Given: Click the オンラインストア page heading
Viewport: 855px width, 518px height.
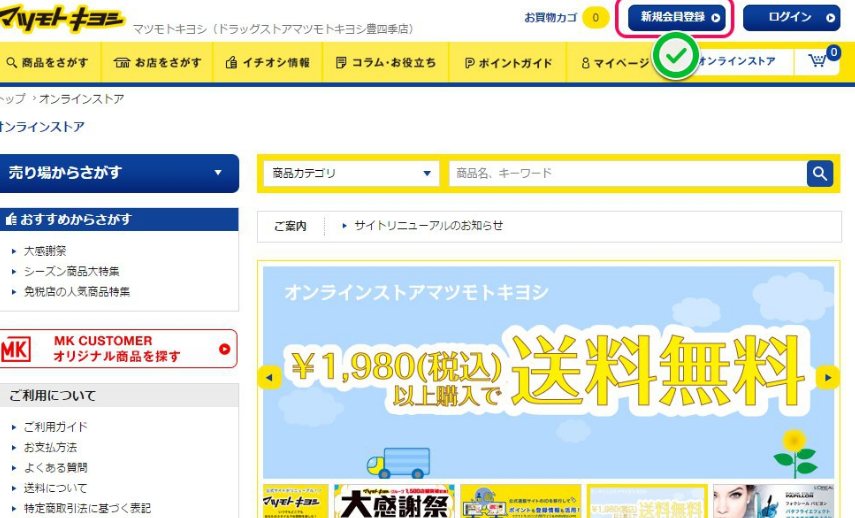Looking at the screenshot, I should (43, 127).
